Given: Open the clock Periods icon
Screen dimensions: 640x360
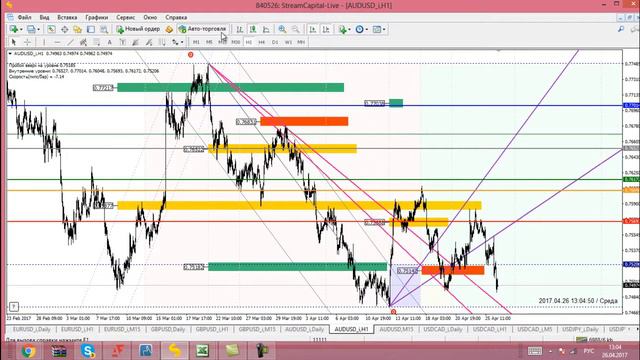Looking at the screenshot, I should tap(359, 29).
